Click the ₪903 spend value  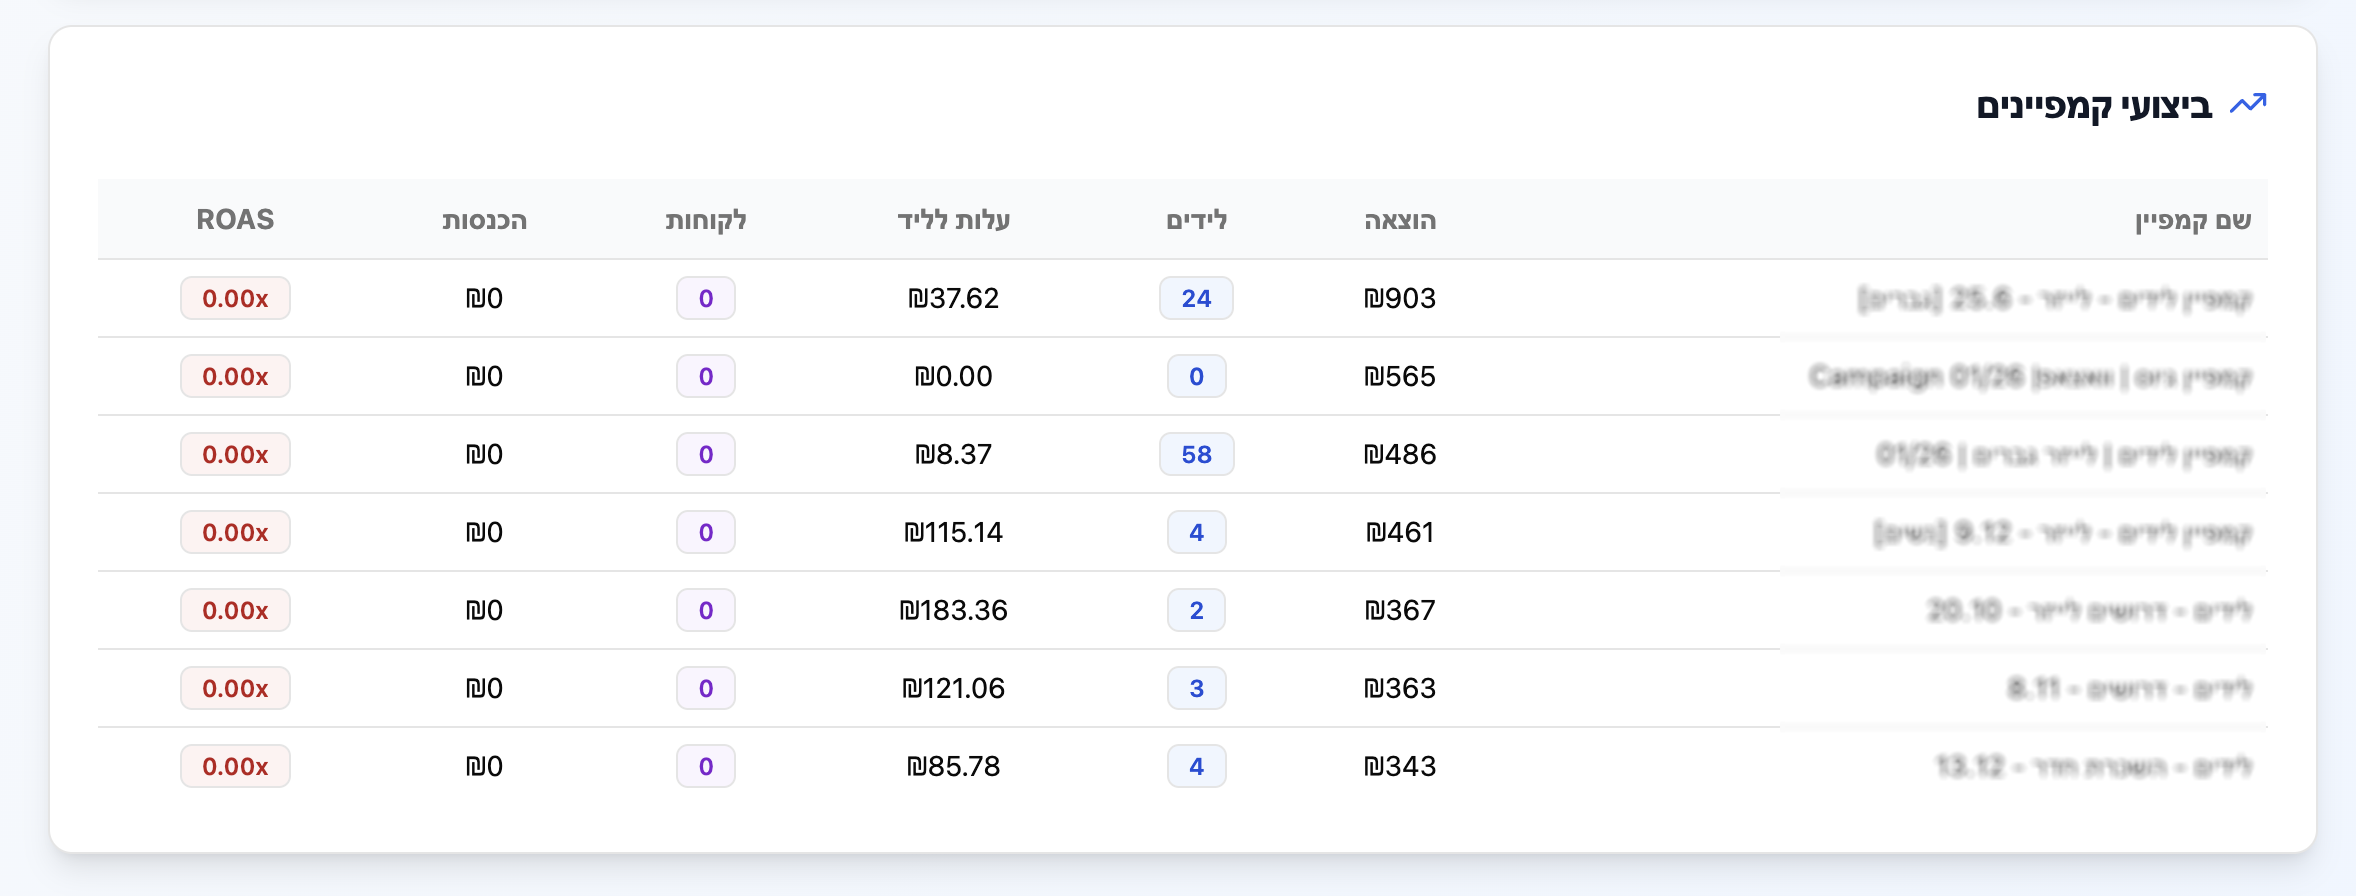coord(1400,298)
